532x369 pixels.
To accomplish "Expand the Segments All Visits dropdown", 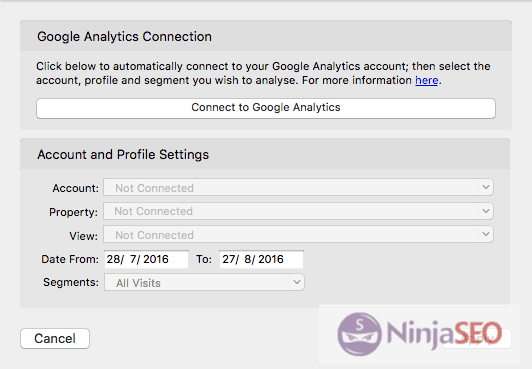I will point(204,283).
